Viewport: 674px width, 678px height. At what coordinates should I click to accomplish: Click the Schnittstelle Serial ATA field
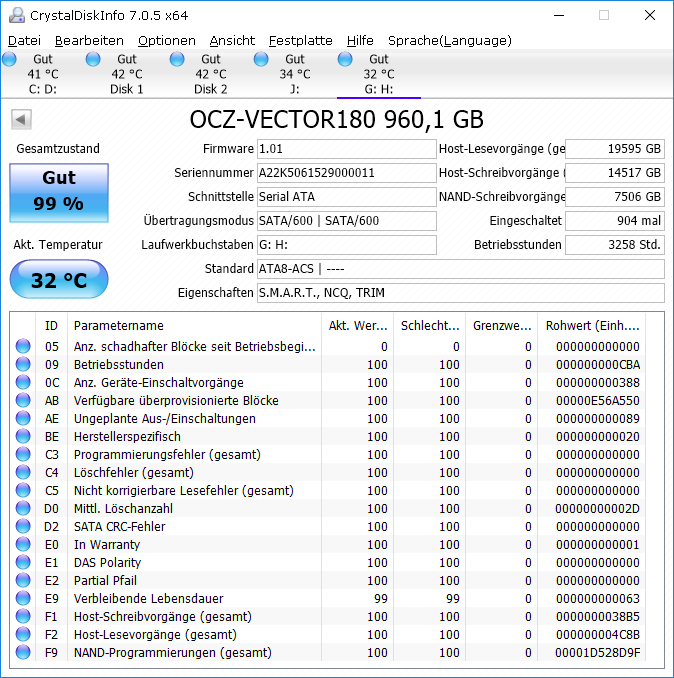347,197
